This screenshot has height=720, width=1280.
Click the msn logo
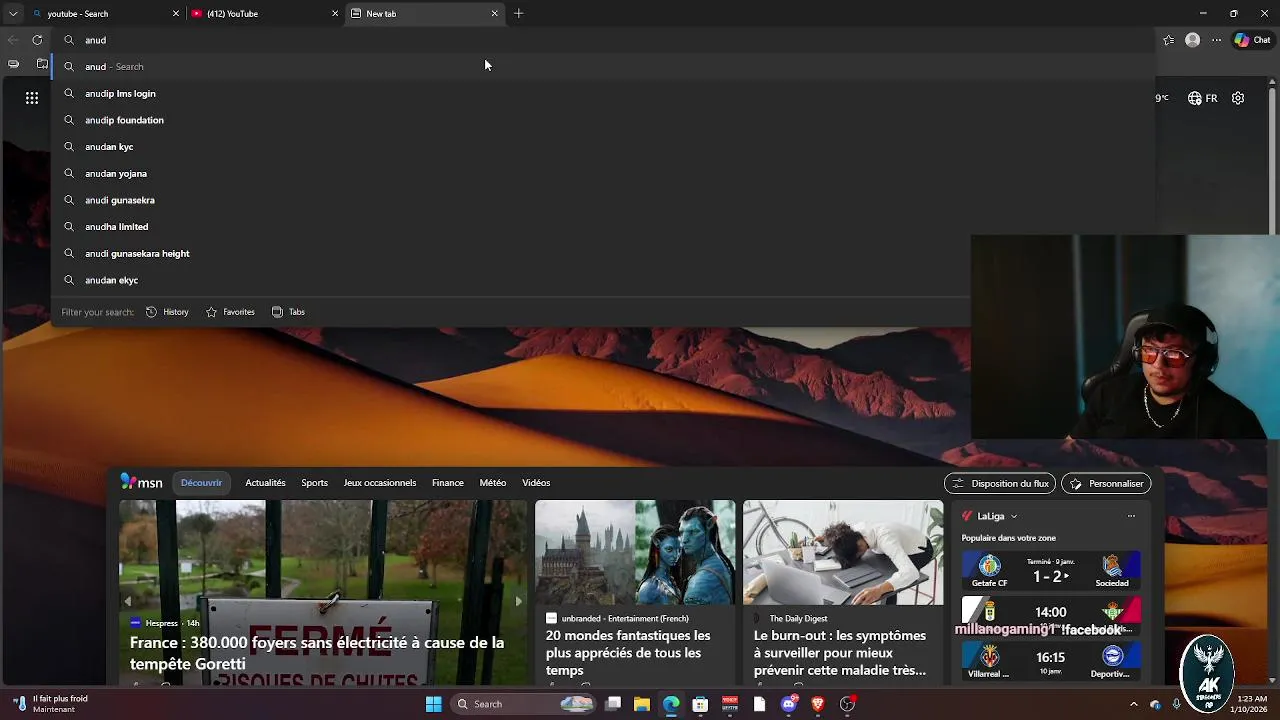coord(141,482)
